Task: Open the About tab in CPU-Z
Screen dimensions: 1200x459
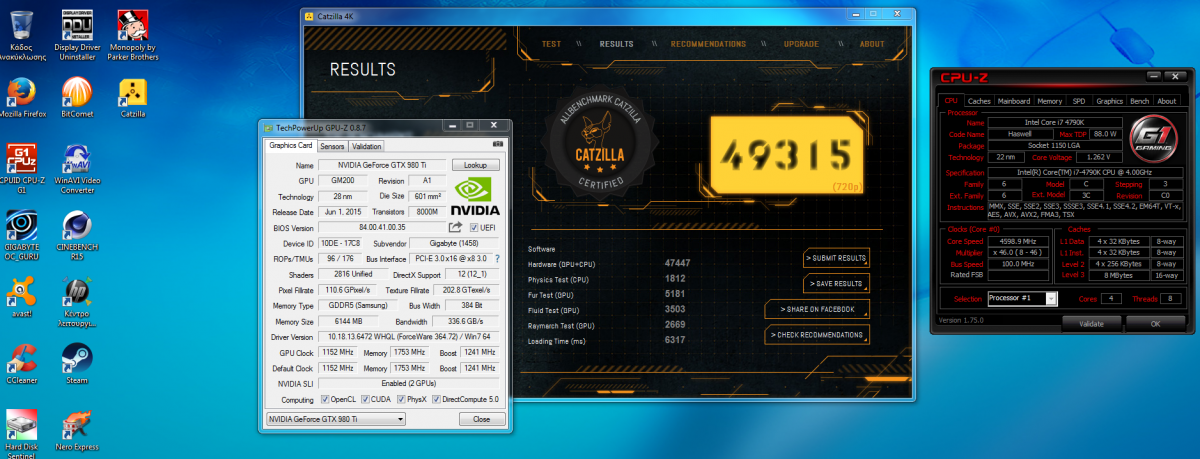Action: coord(1166,101)
